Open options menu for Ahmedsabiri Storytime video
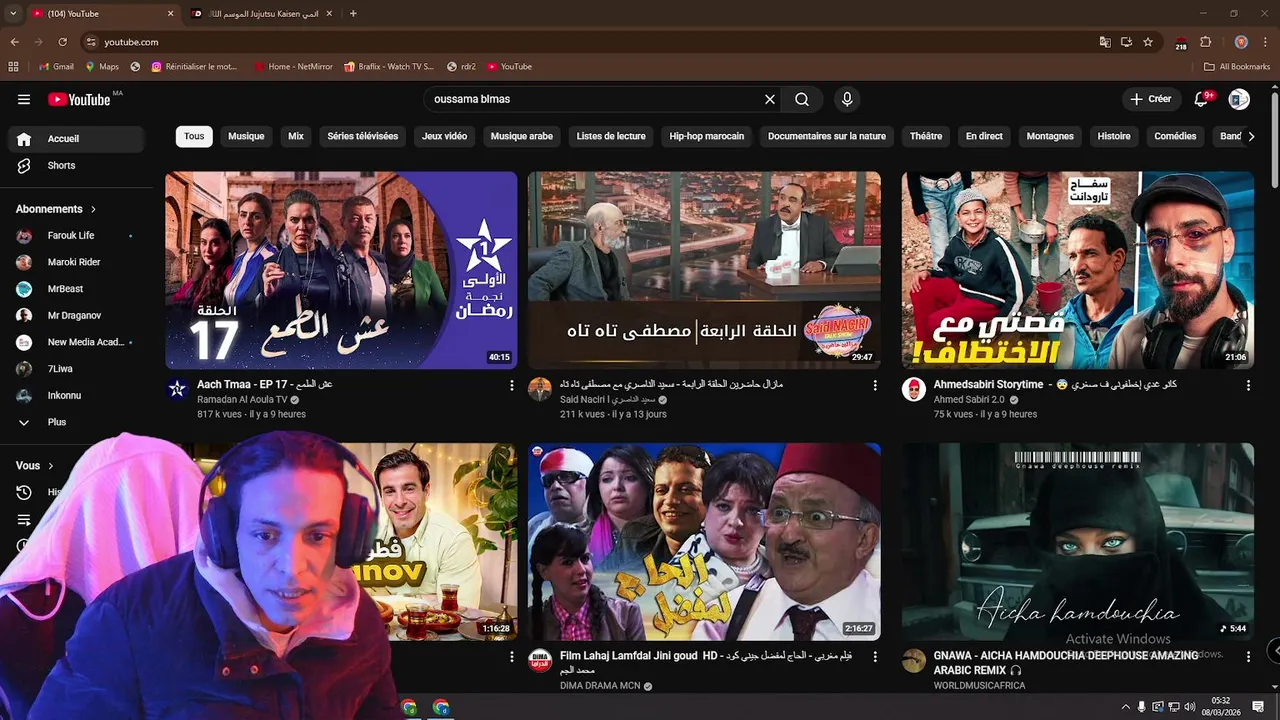Image resolution: width=1280 pixels, height=720 pixels. click(x=1248, y=385)
